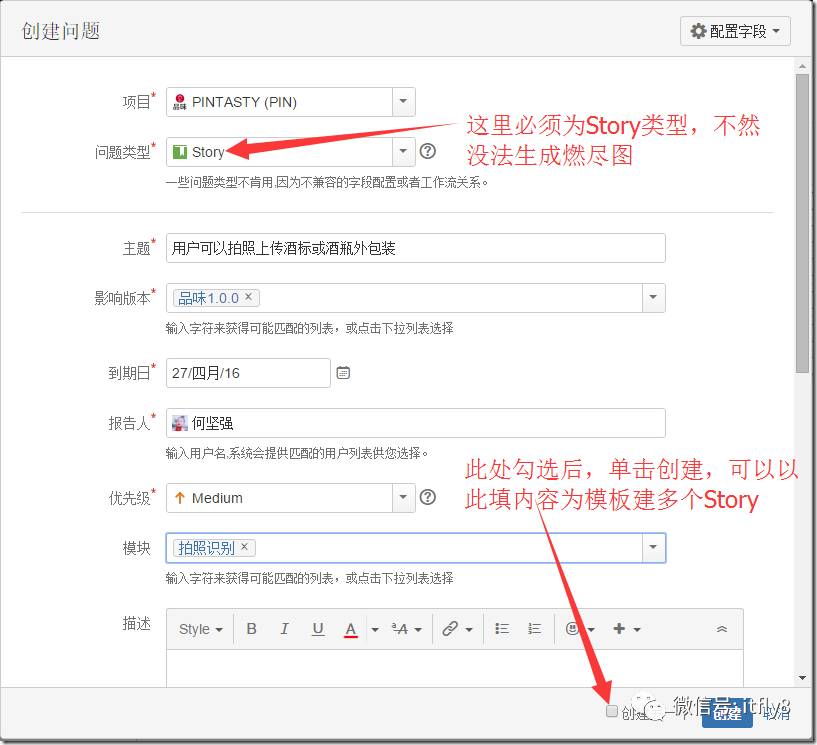
Task: Select the 拍照识别 module tag text
Action: (206, 548)
